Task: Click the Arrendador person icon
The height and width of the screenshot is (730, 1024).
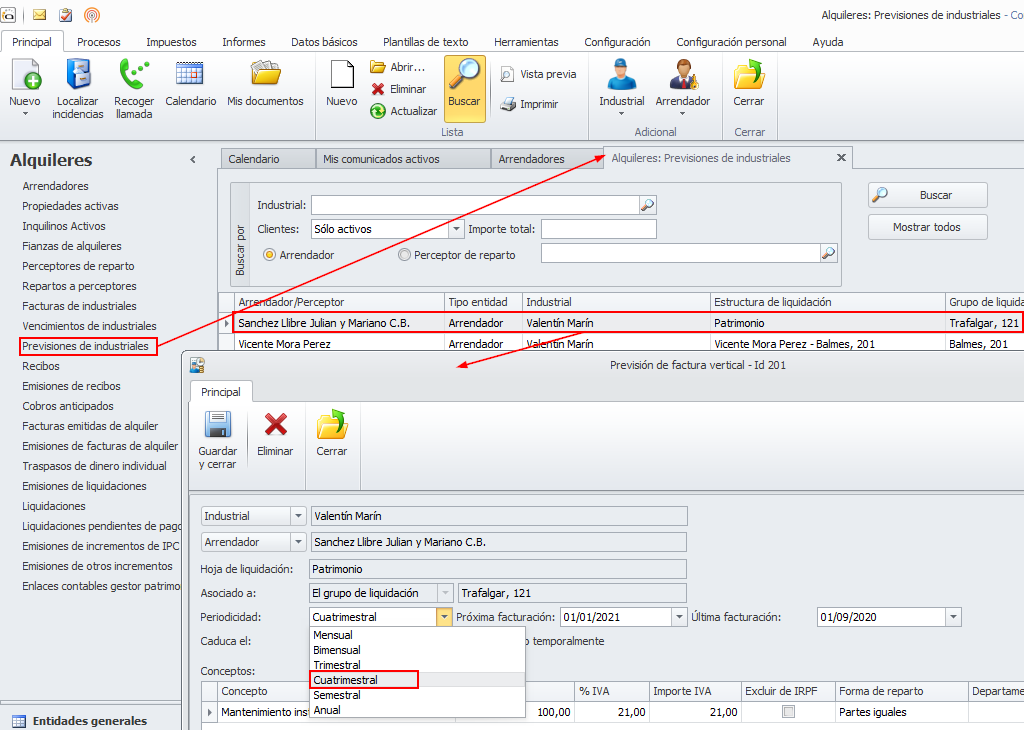Action: 683,74
